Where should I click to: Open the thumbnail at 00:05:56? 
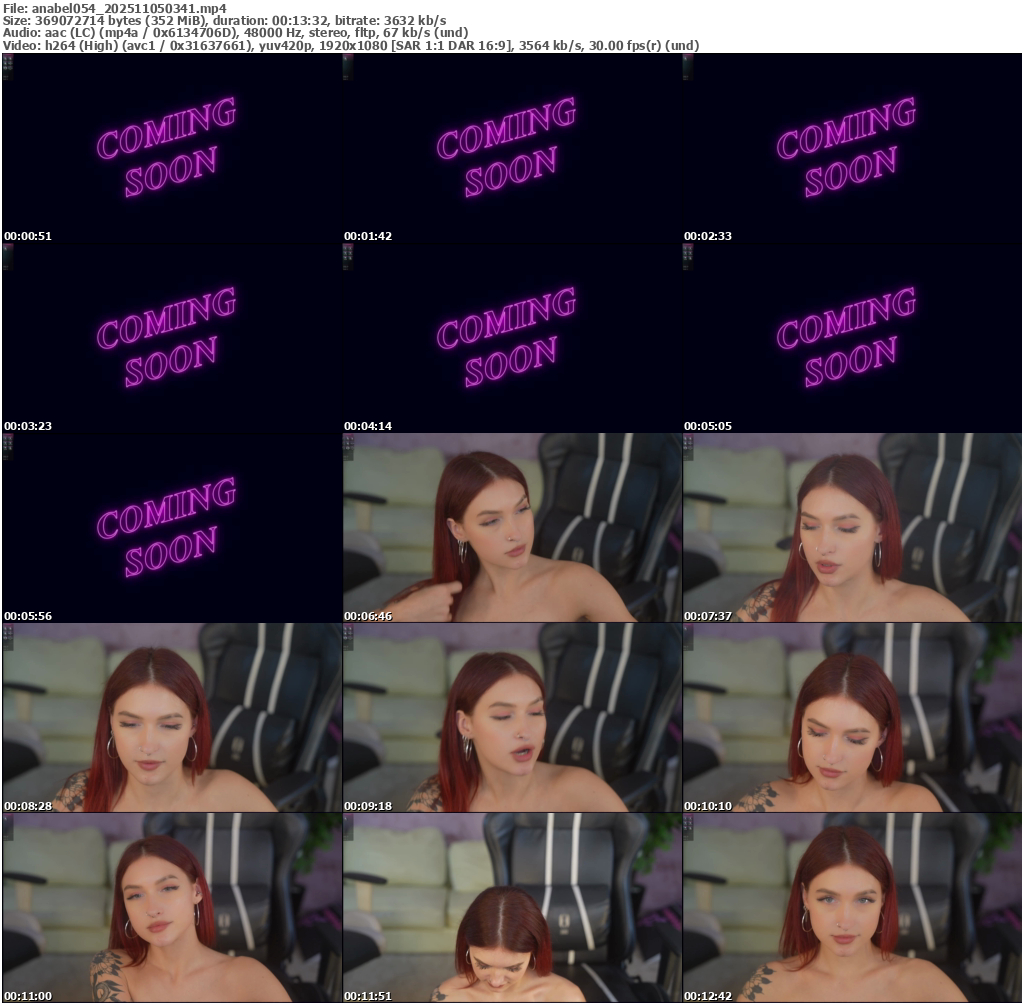pyautogui.click(x=172, y=528)
